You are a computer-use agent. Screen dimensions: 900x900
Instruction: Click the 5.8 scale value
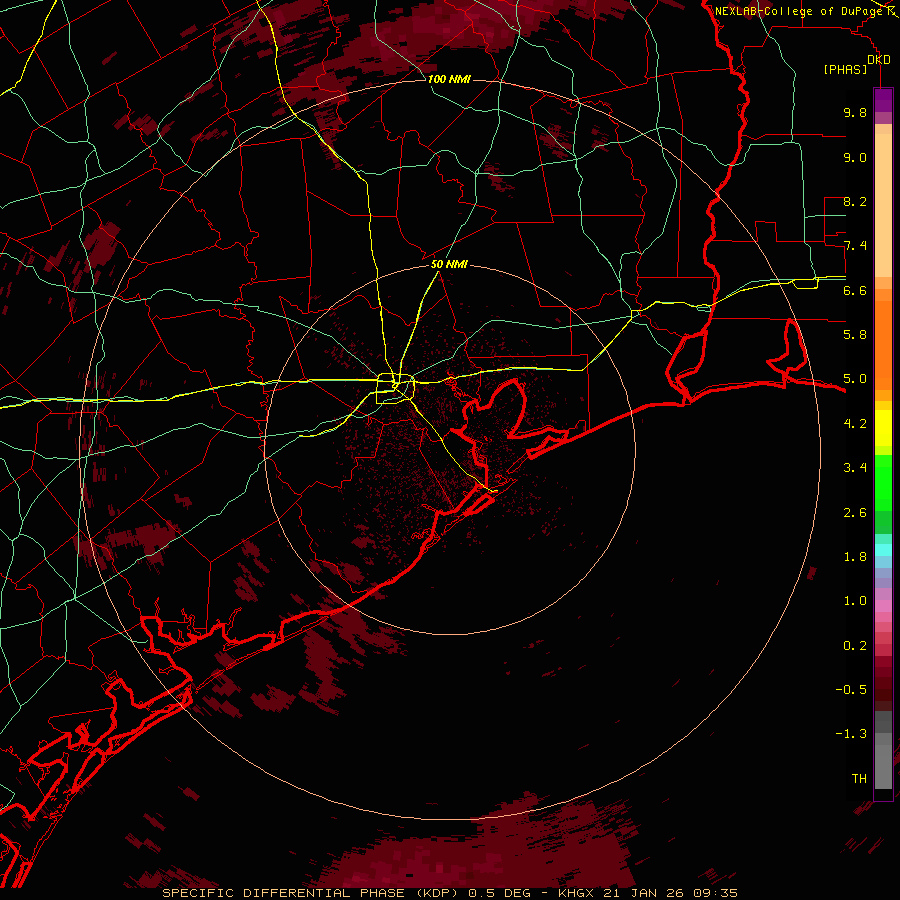[x=855, y=335]
